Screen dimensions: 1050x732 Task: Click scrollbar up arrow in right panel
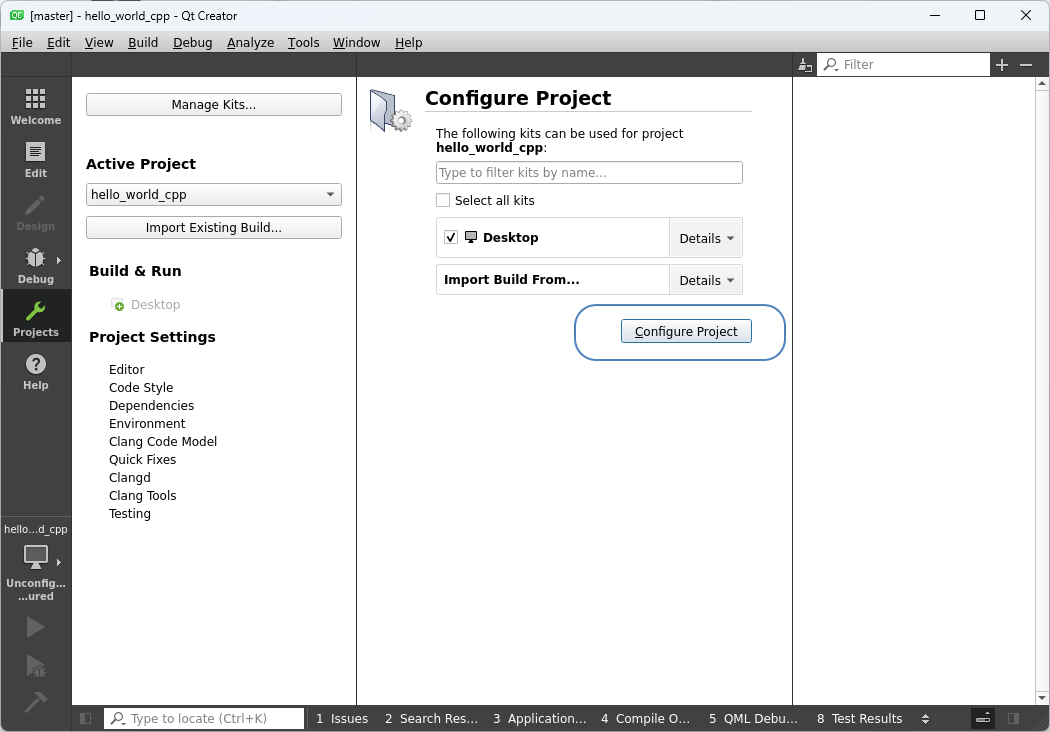click(x=1041, y=84)
